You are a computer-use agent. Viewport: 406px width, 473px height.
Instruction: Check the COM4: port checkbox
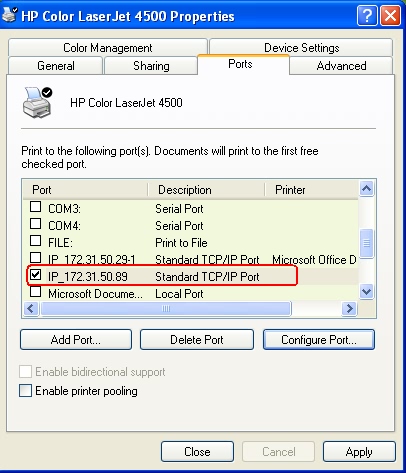click(x=35, y=224)
